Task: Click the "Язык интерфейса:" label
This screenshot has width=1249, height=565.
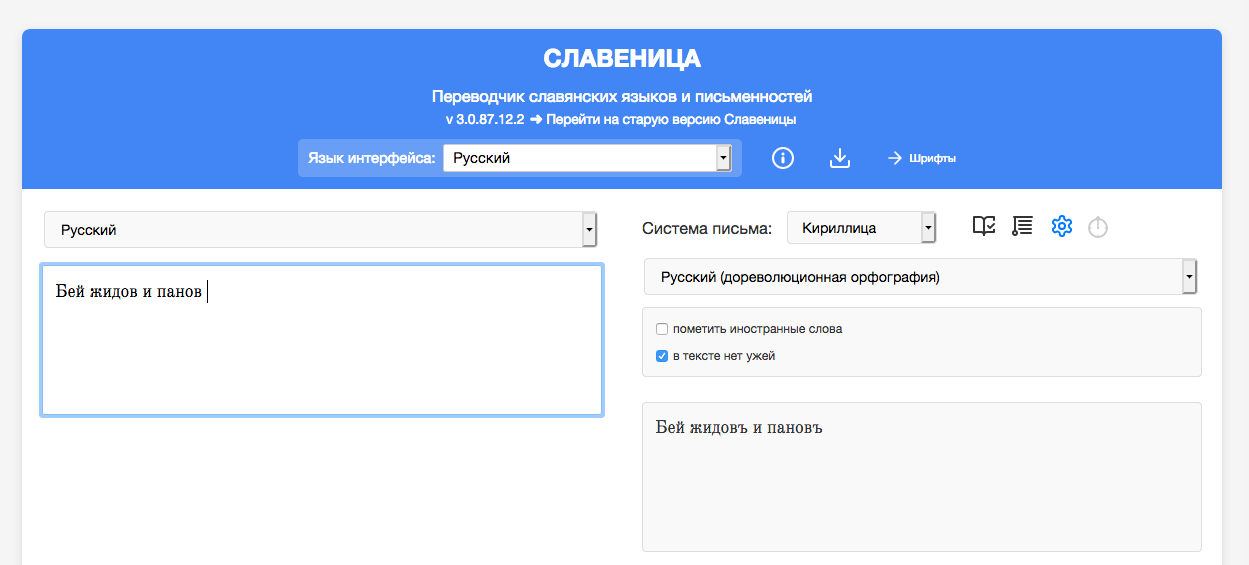Action: point(372,158)
